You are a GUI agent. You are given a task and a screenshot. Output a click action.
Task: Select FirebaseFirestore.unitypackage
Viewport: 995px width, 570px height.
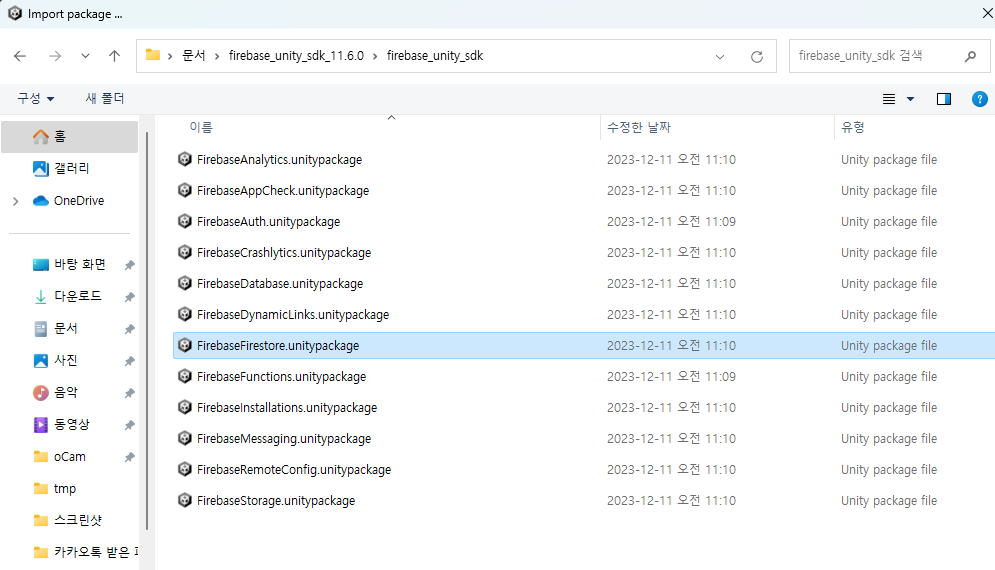[584, 345]
